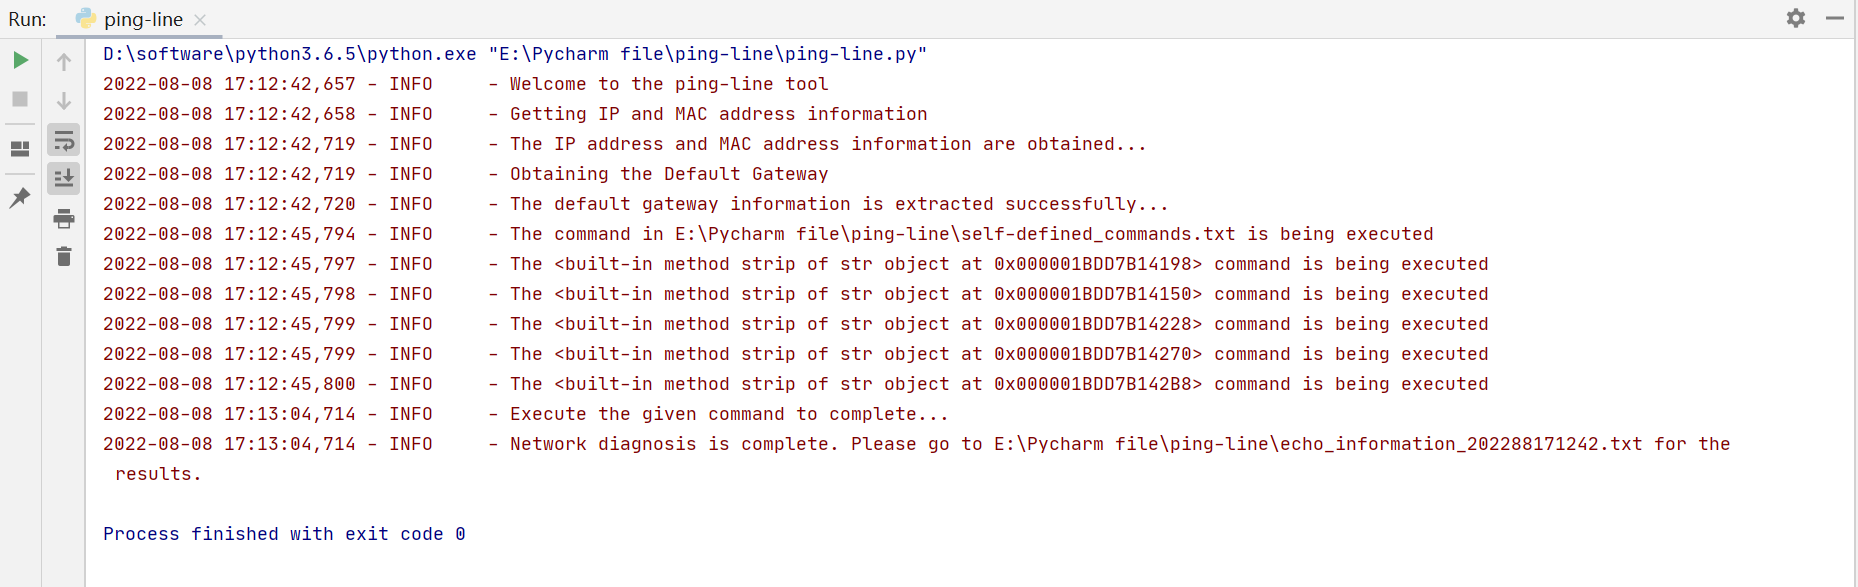
Task: Select the Up the Stack Trace arrow
Action: (63, 60)
